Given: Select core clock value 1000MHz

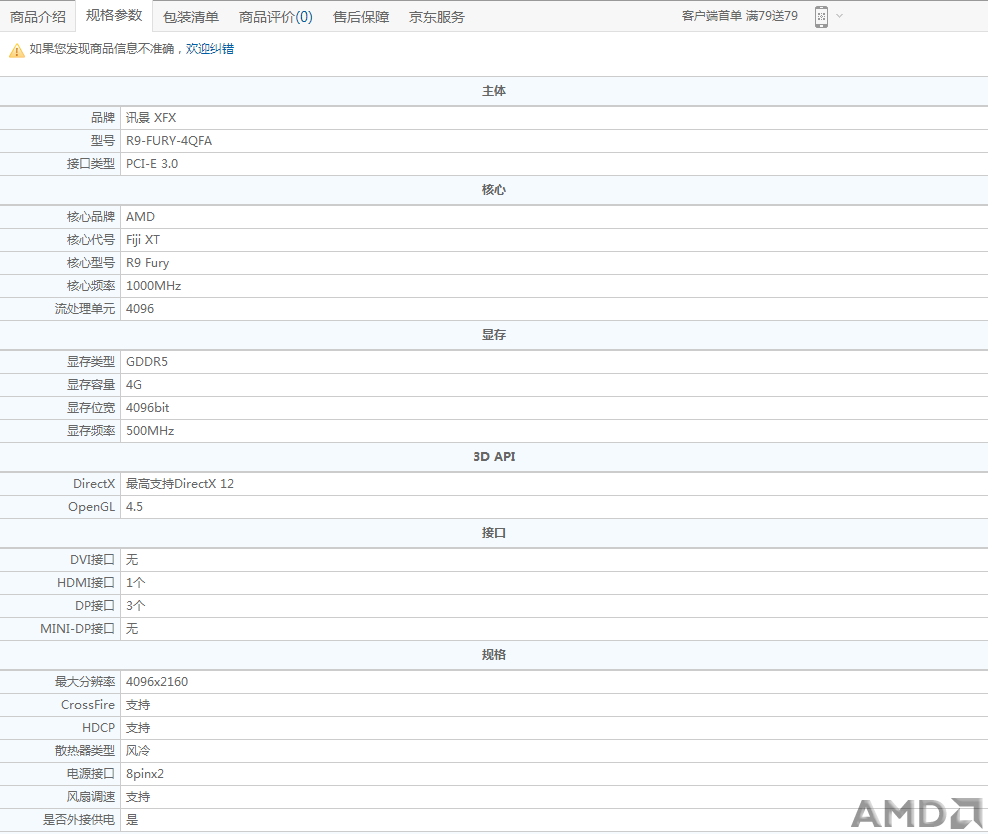Looking at the screenshot, I should pyautogui.click(x=154, y=286).
